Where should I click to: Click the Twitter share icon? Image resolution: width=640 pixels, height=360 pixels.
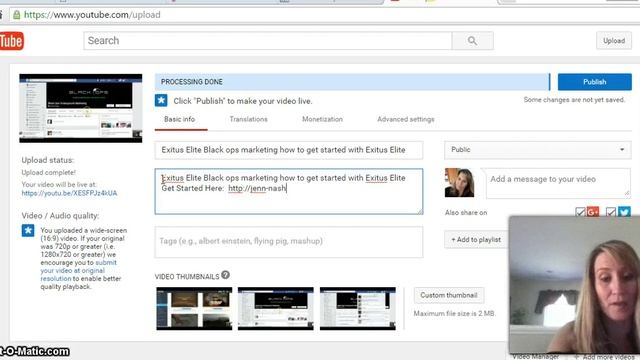click(x=624, y=212)
